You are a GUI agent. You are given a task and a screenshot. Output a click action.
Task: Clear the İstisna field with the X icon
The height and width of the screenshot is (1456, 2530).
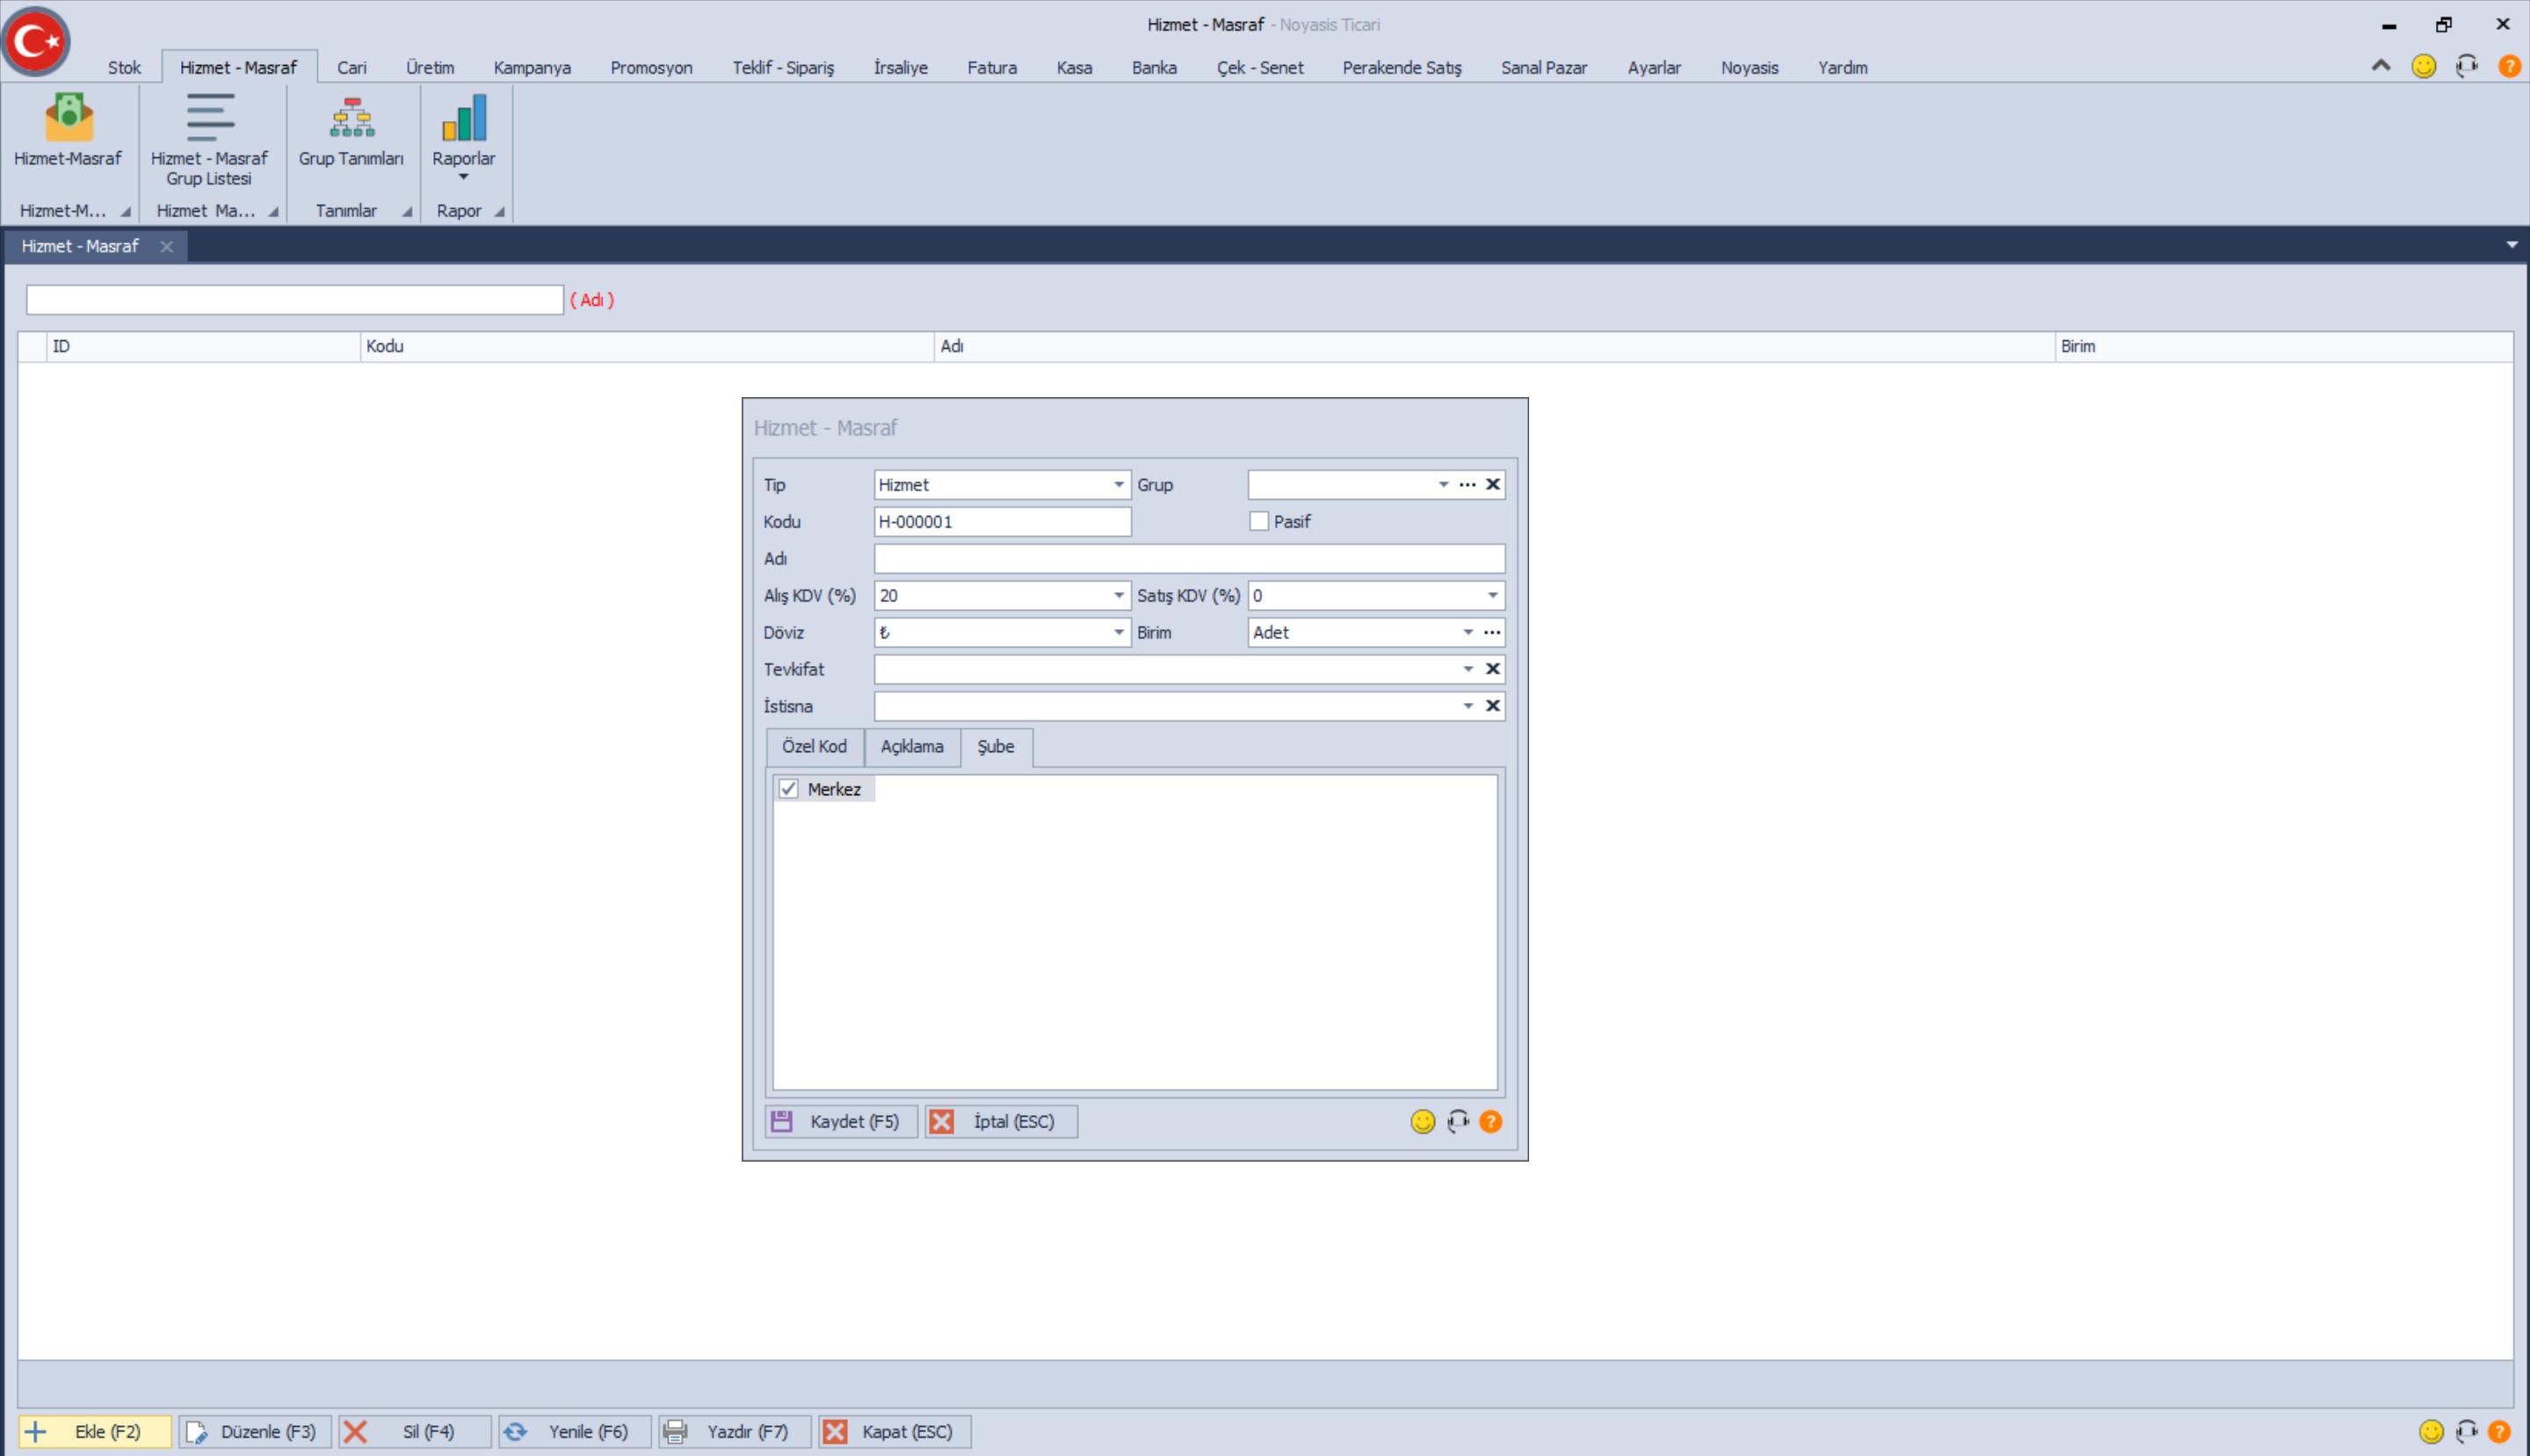tap(1492, 706)
